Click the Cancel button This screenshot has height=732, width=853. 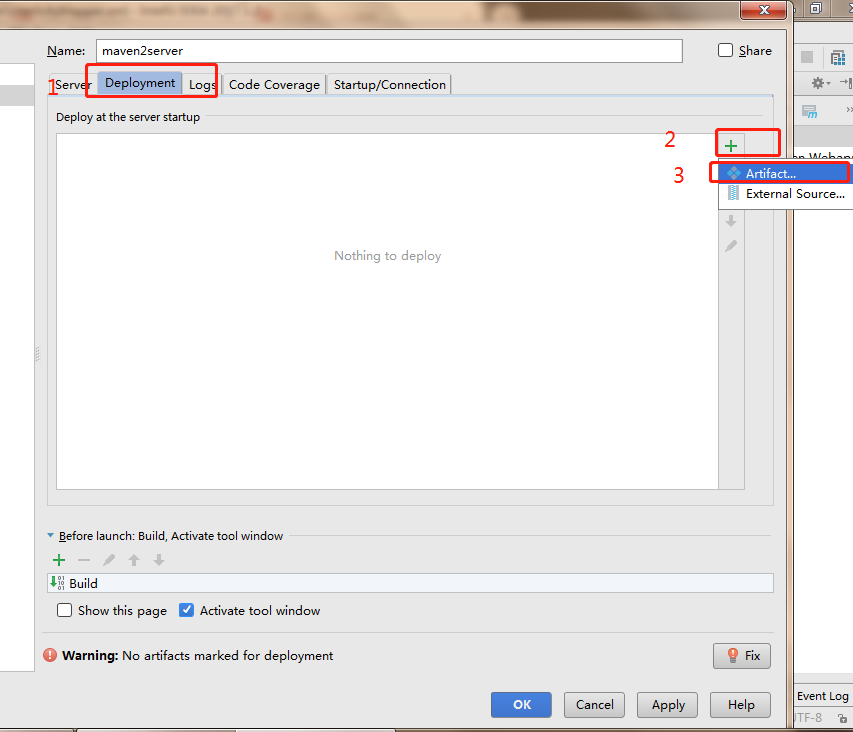coord(594,705)
